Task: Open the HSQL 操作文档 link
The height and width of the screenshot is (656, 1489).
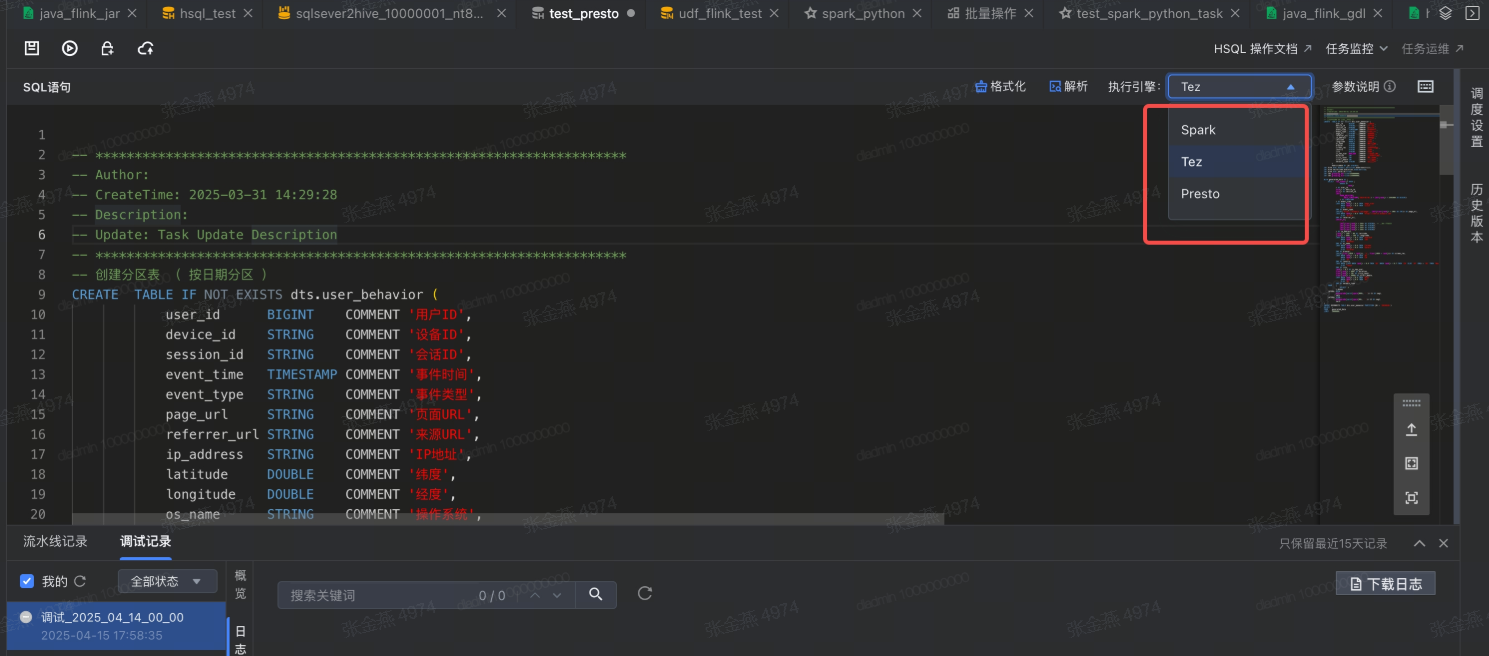Action: coord(1263,48)
